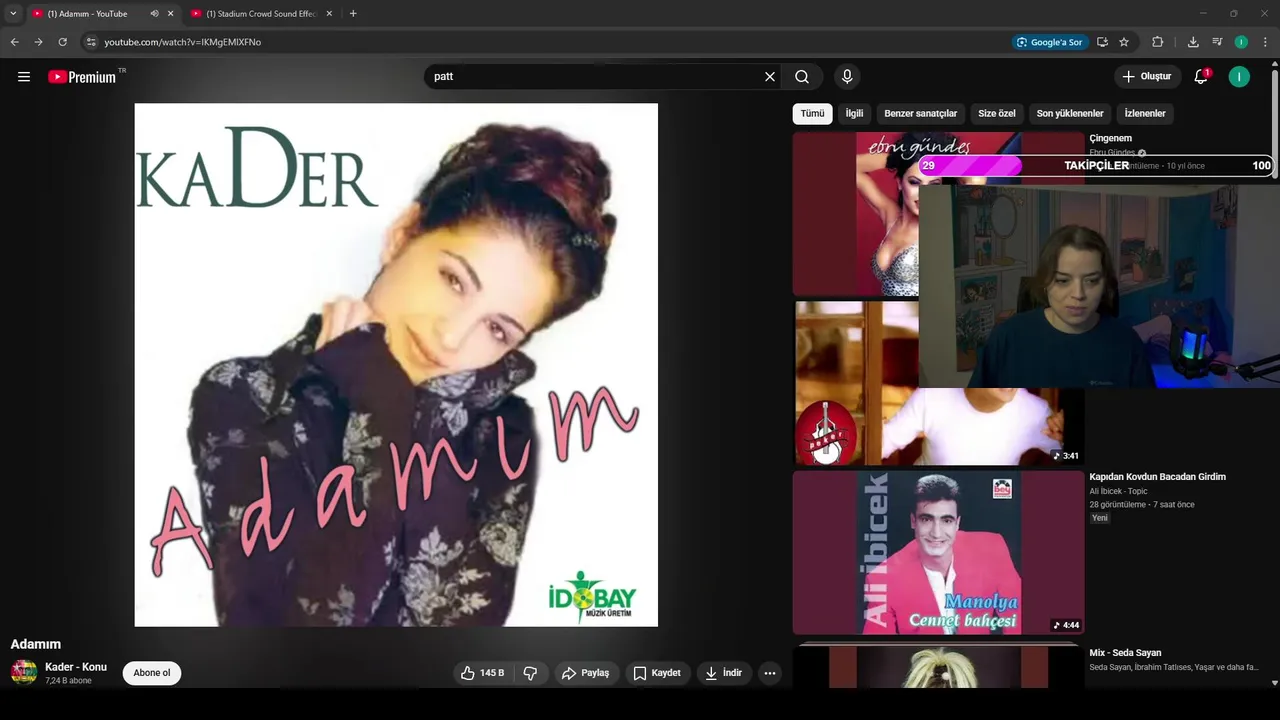Open more actions three-dot menu
This screenshot has height=720, width=1280.
(x=770, y=673)
